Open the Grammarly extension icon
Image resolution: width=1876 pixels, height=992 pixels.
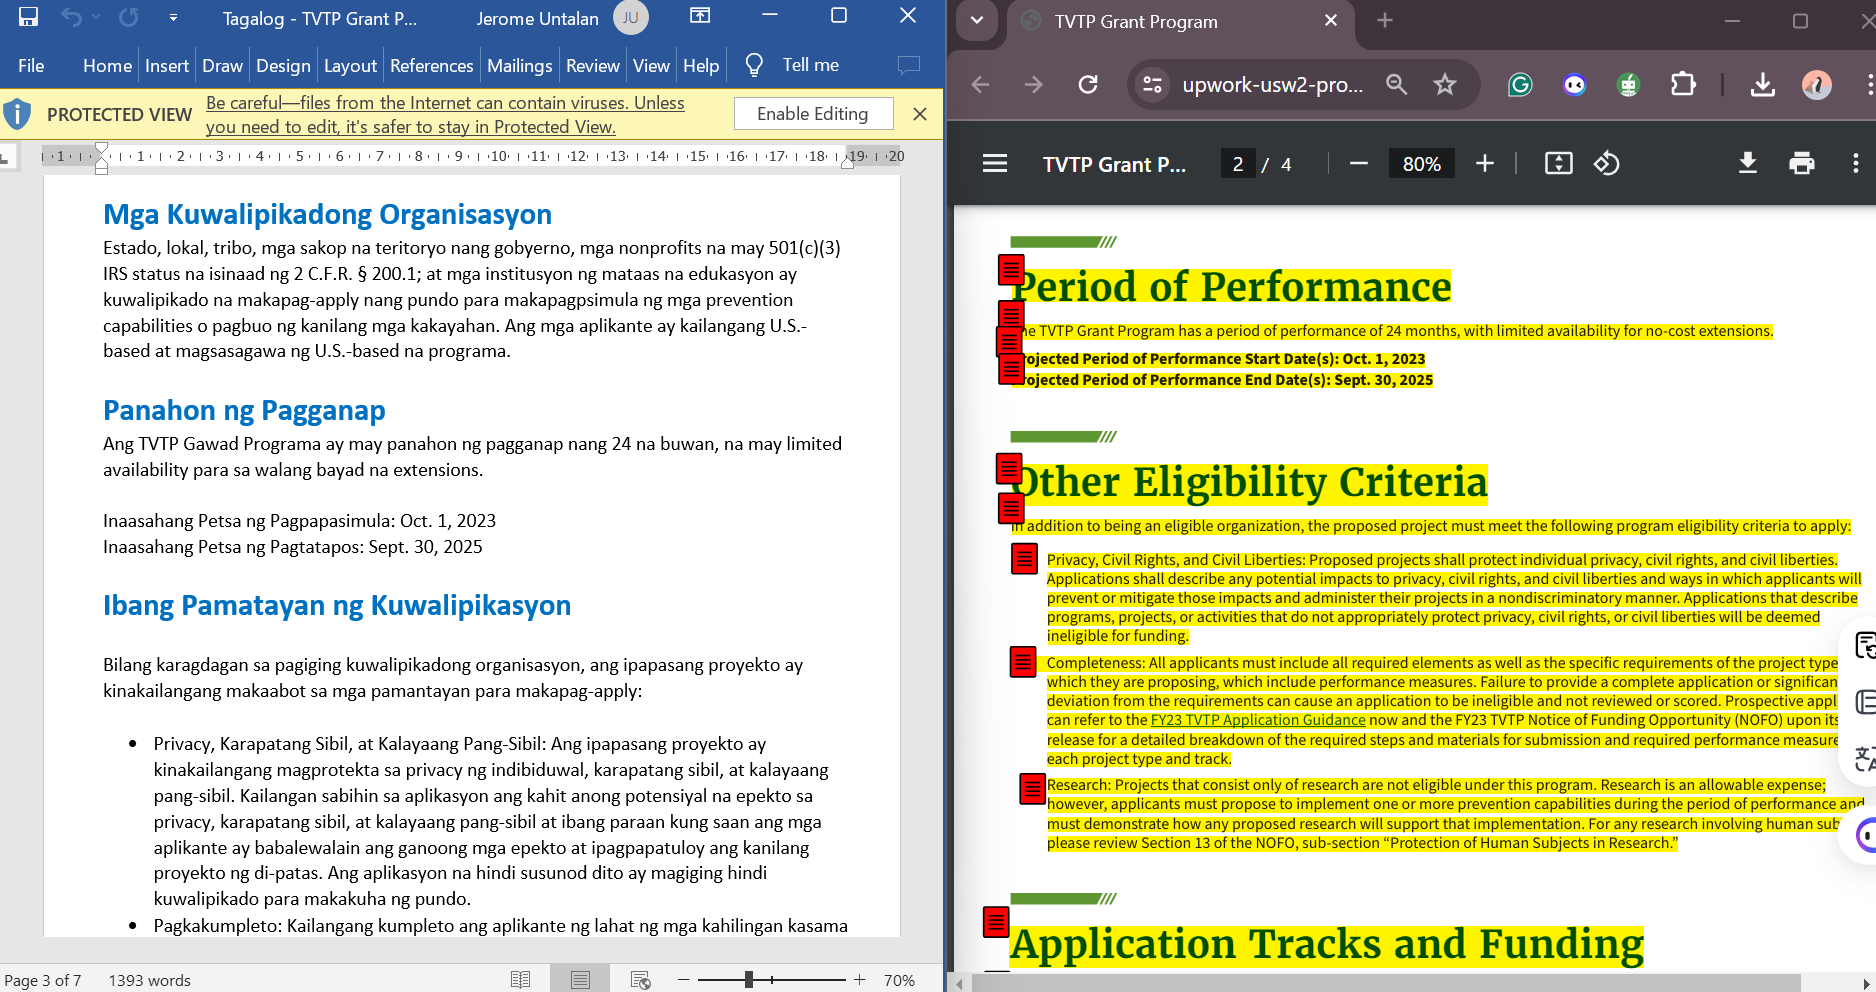[x=1520, y=85]
